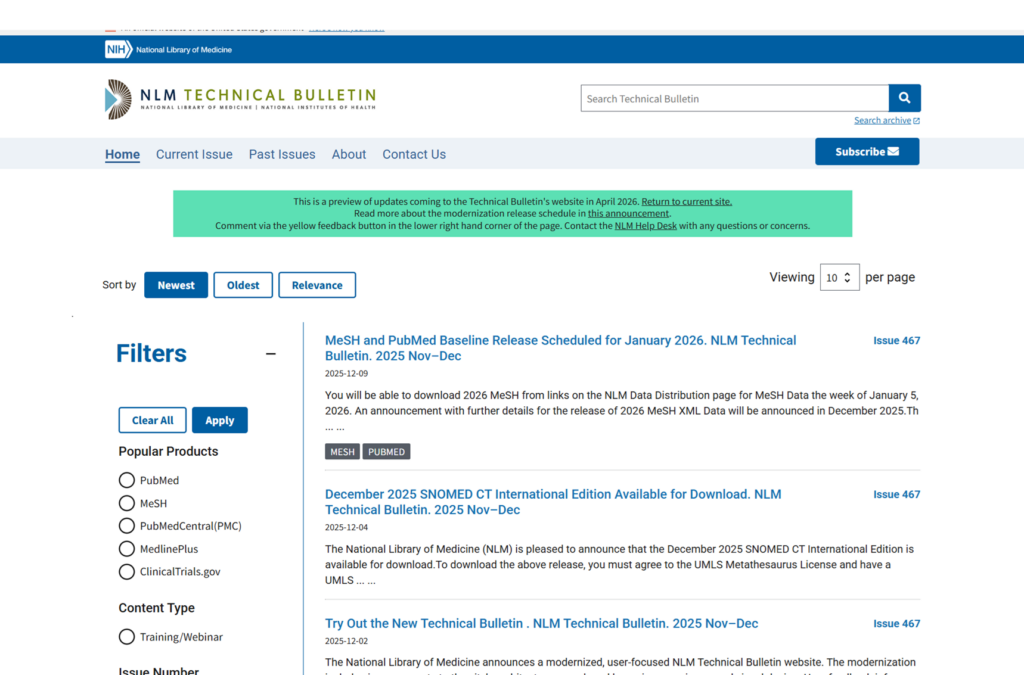1024x675 pixels.
Task: Sort results by Relevance
Action: tap(317, 285)
